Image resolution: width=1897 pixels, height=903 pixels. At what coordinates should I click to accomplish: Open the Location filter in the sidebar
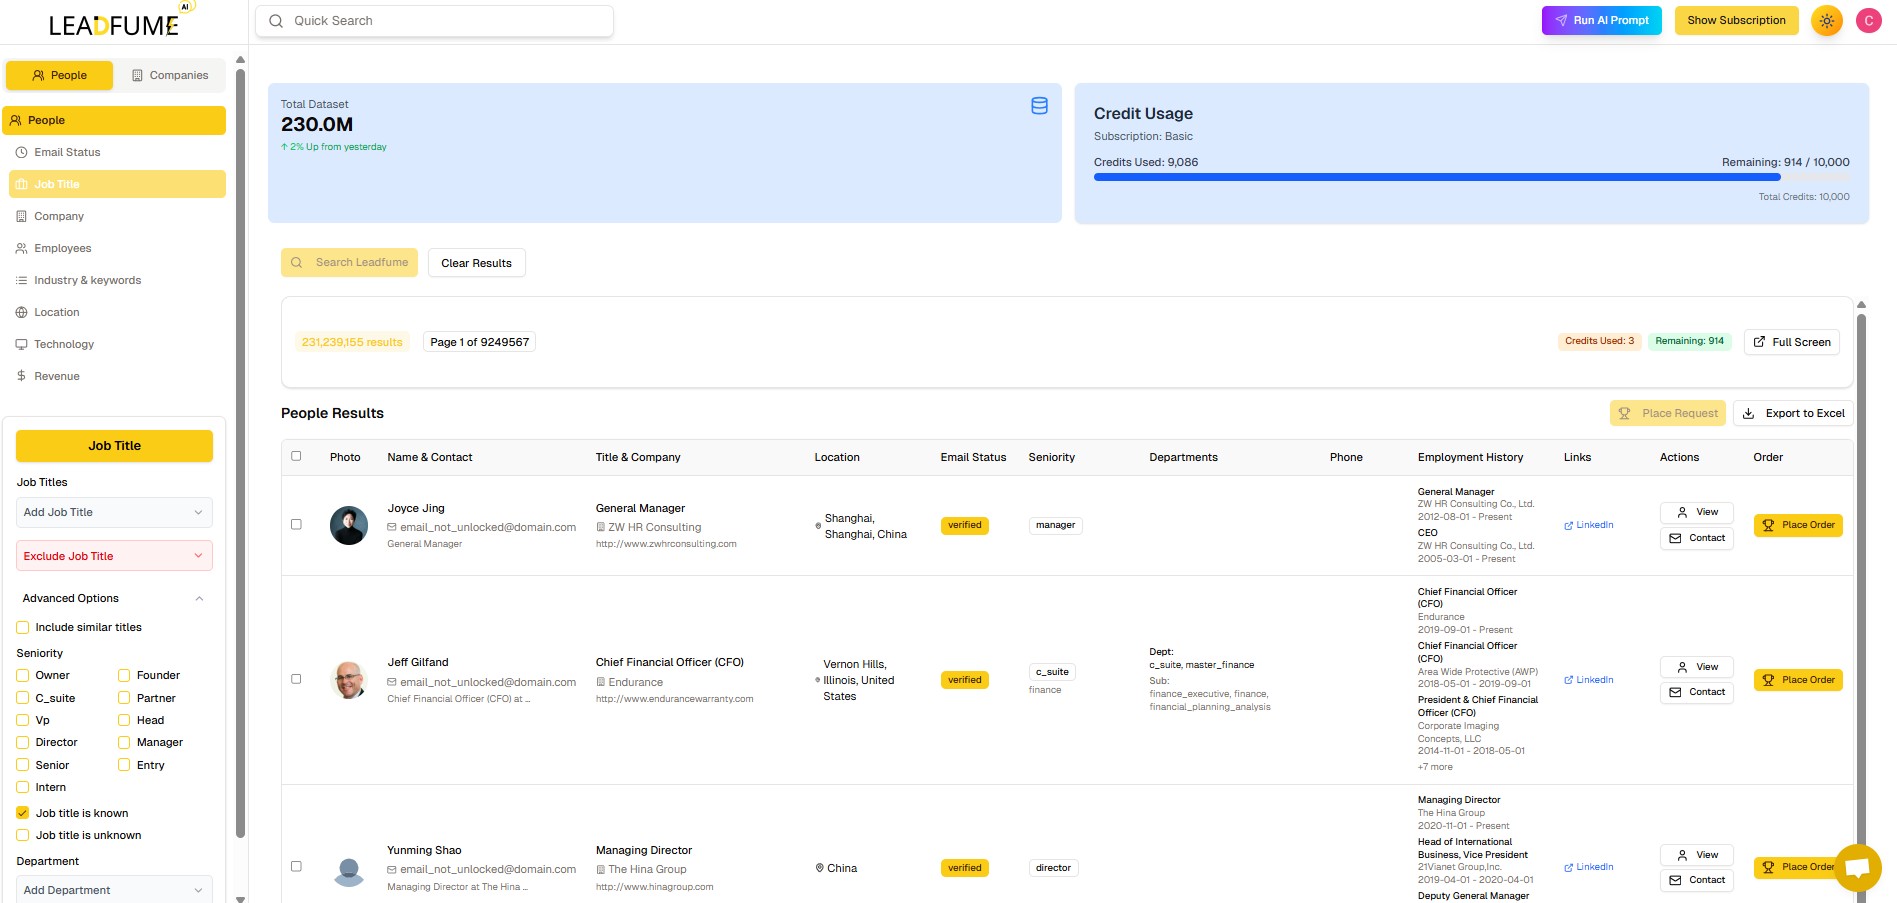(x=57, y=312)
